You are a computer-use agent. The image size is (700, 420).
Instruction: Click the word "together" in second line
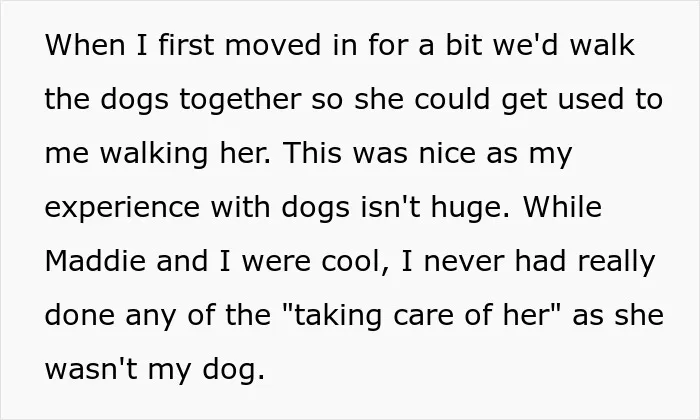pos(240,99)
